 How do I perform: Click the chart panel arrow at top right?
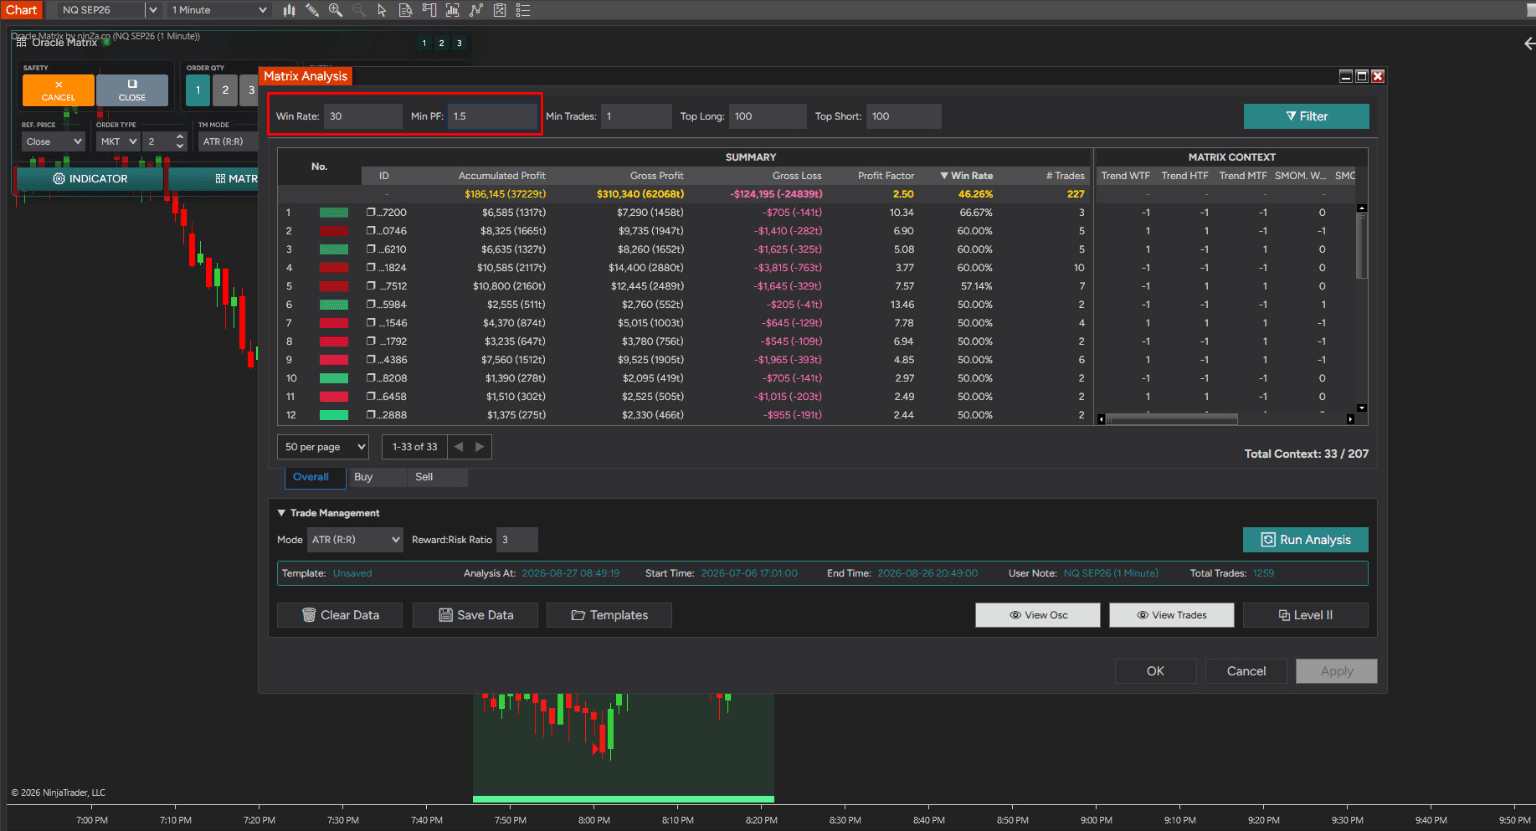[1528, 43]
